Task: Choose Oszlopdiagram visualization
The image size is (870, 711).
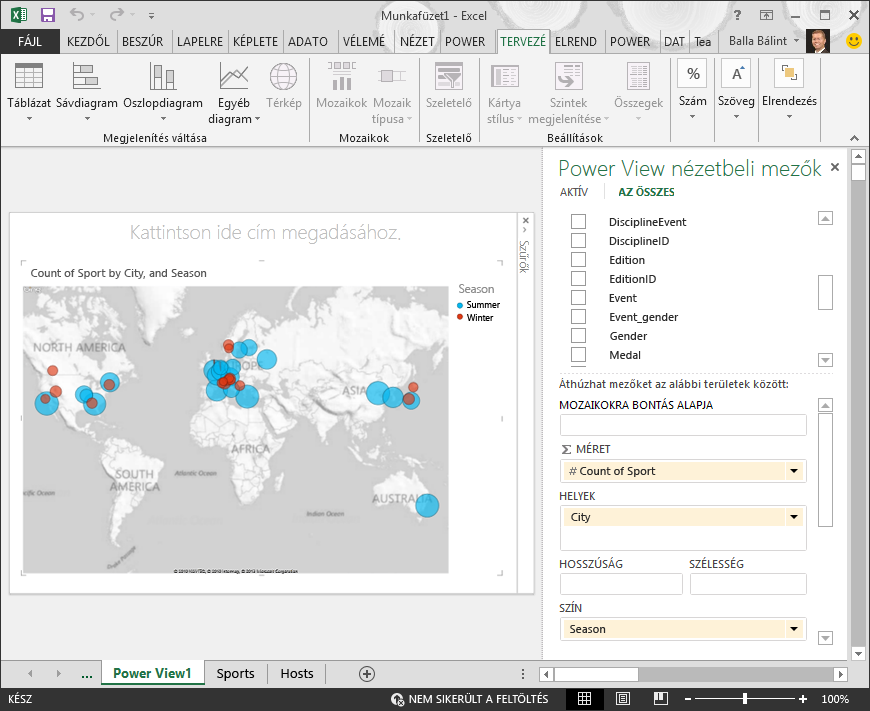Action: (163, 92)
